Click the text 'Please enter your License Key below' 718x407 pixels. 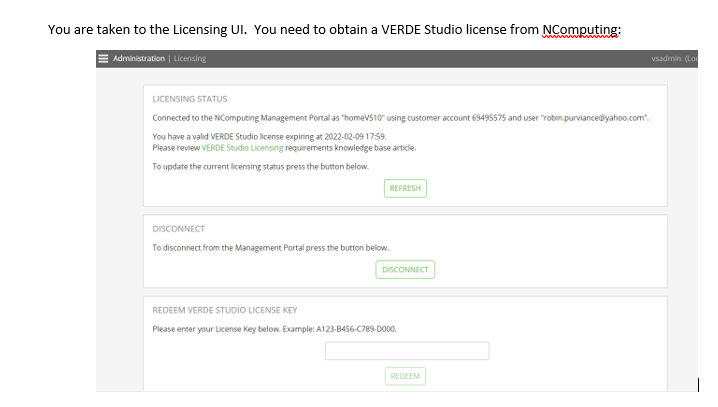(x=274, y=329)
